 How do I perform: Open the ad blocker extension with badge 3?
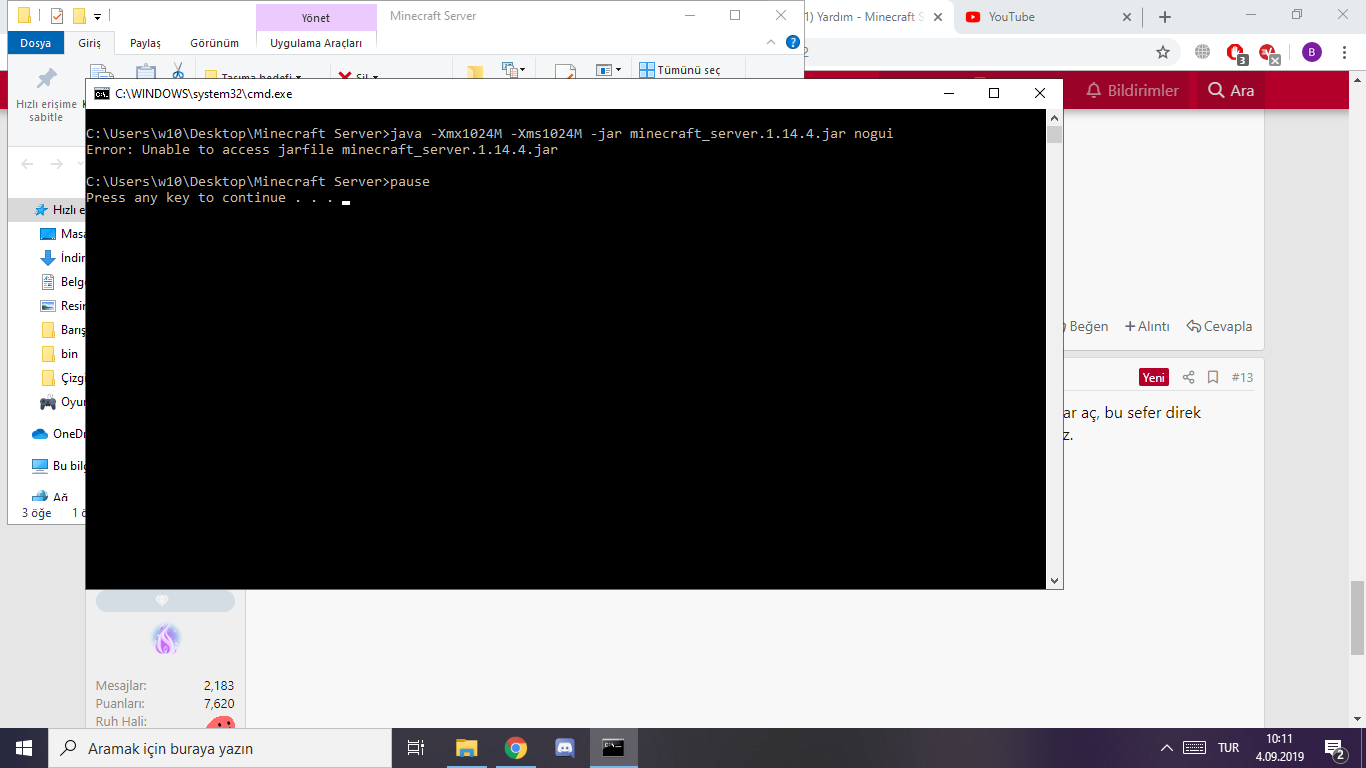point(1236,53)
